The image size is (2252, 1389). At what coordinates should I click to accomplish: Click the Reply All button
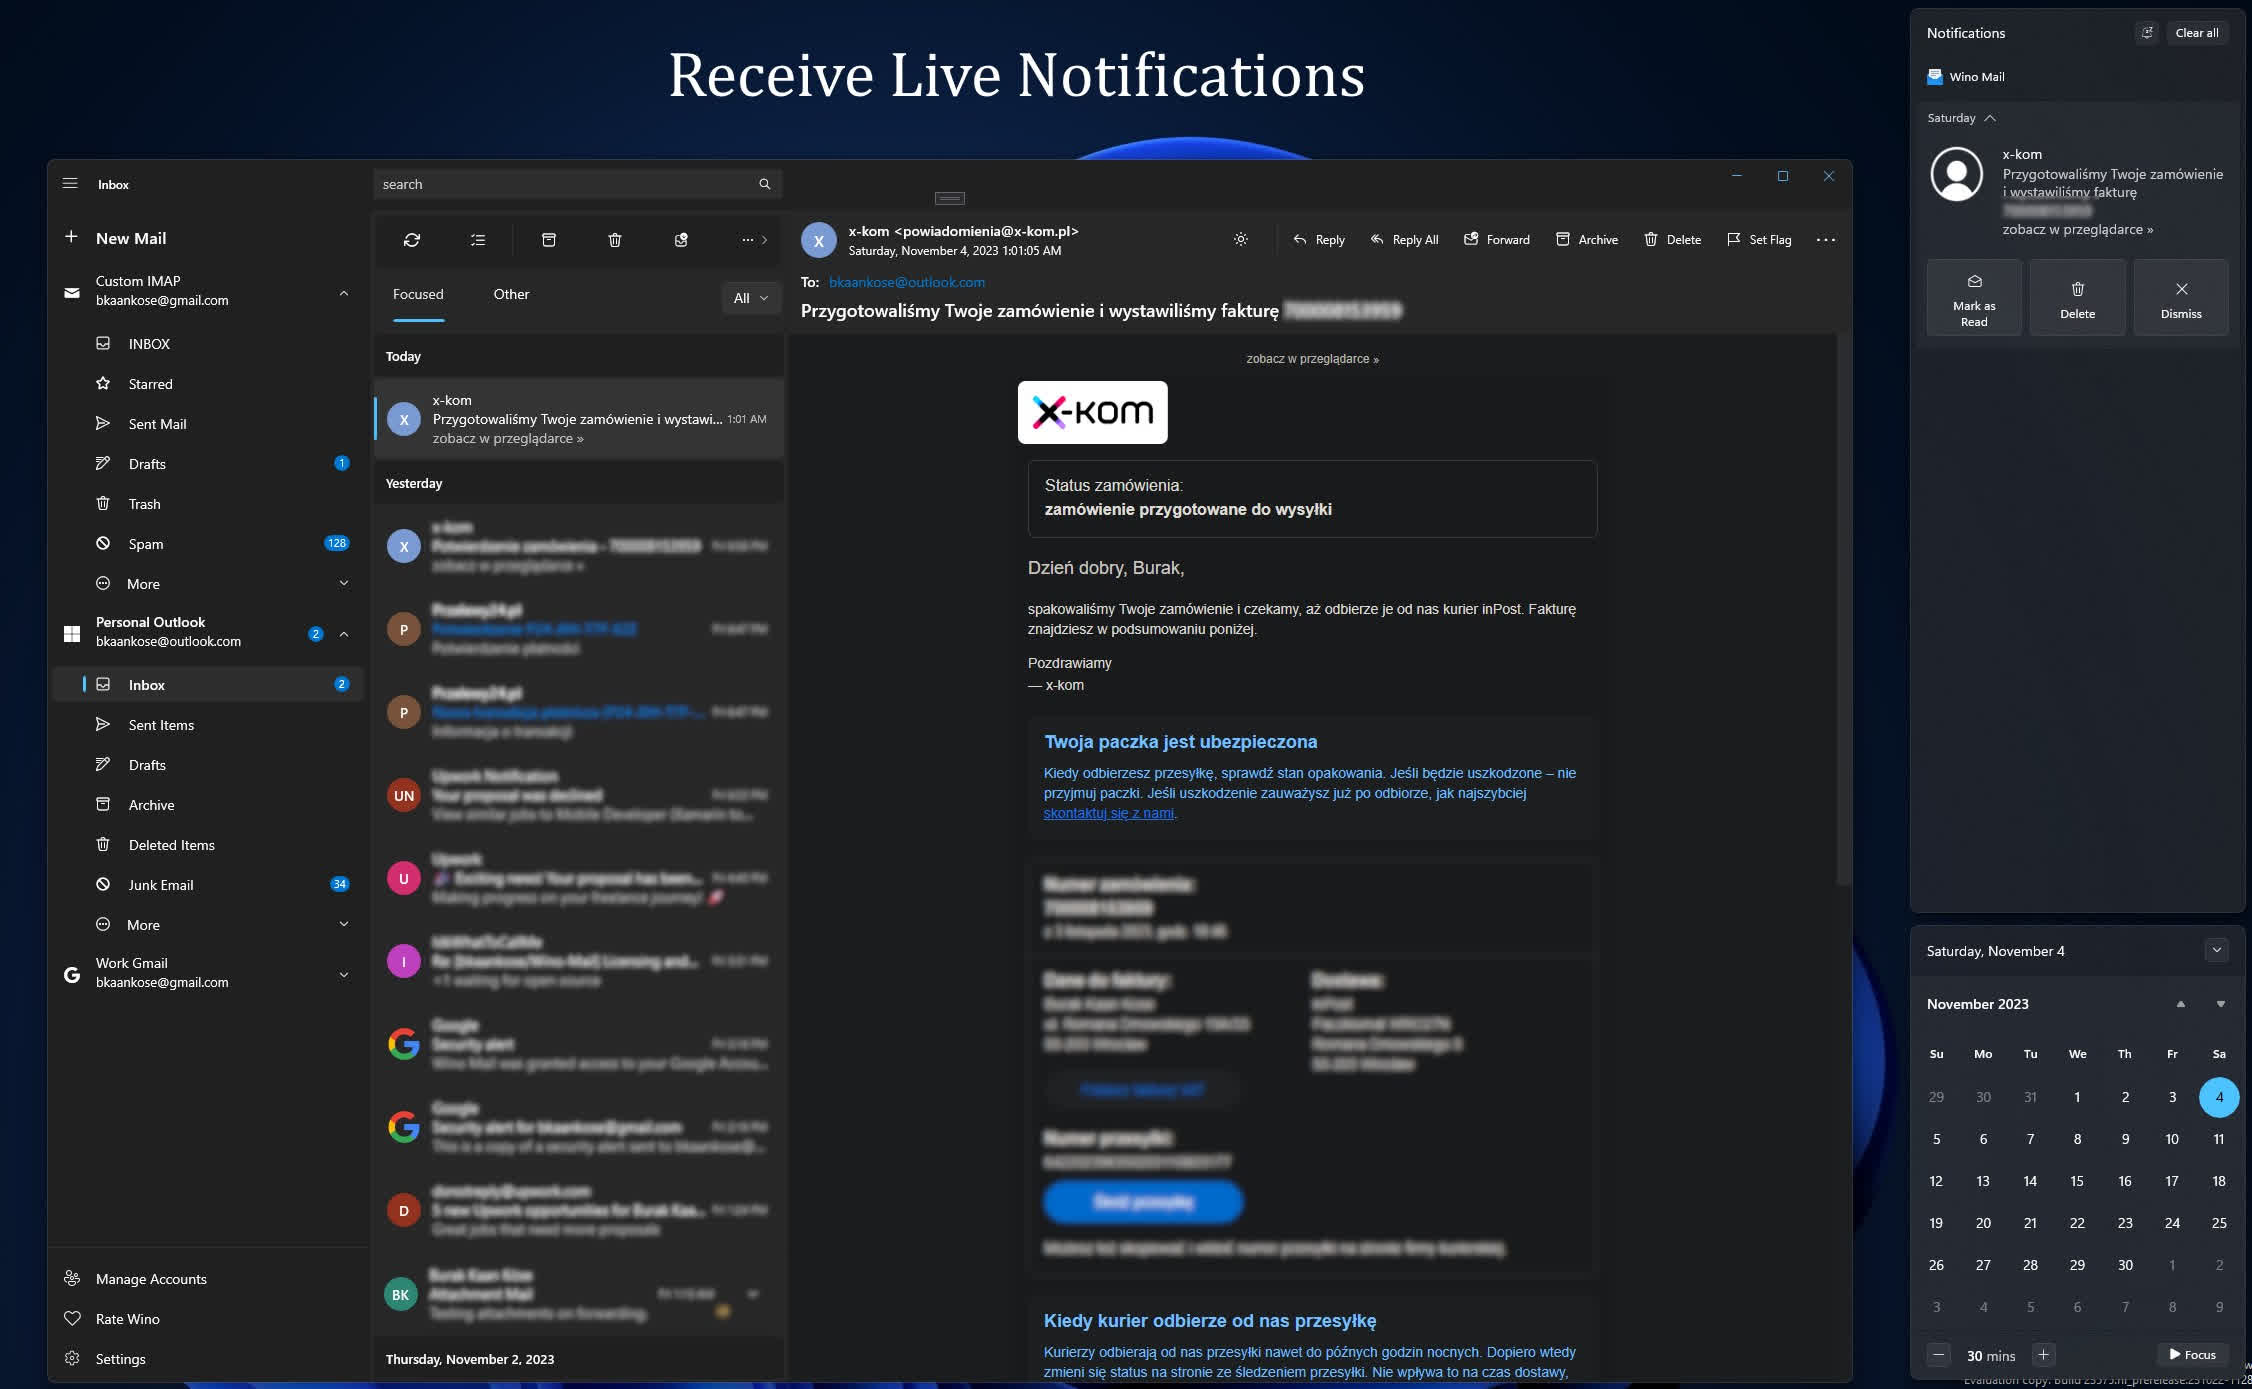tap(1404, 240)
